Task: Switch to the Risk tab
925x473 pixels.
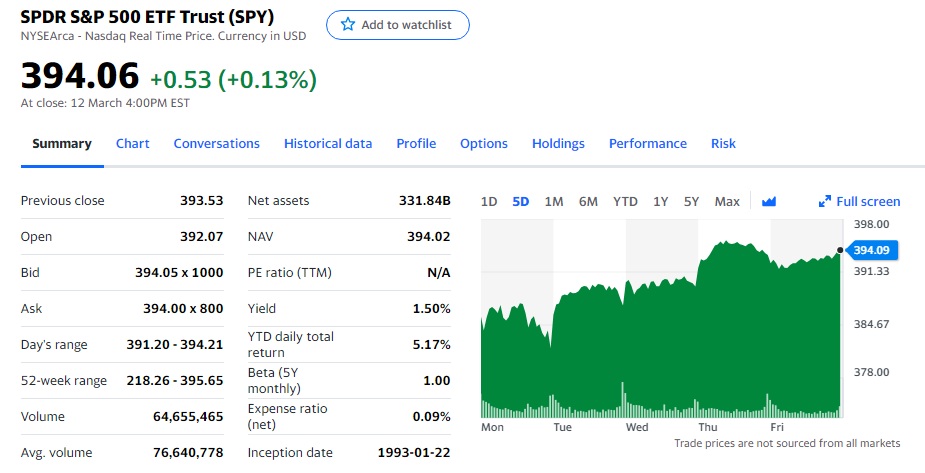Action: [723, 144]
